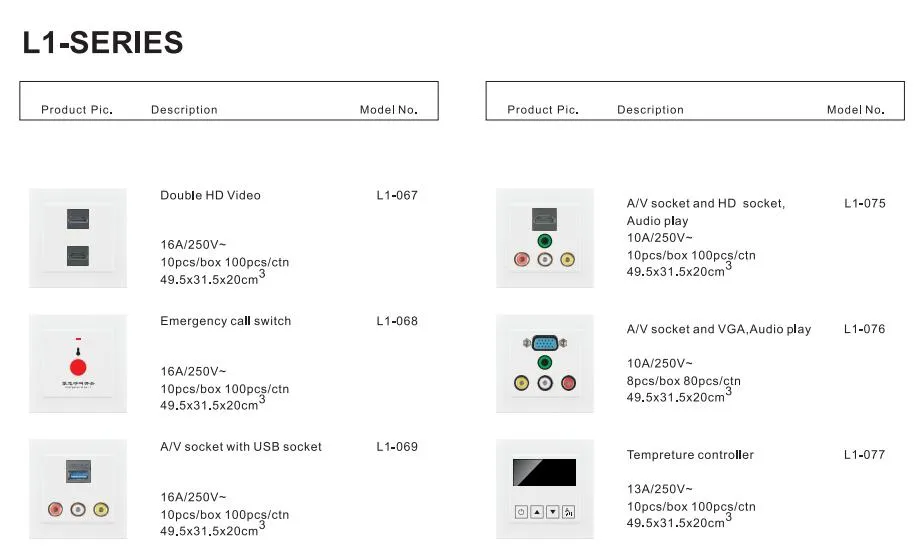The width and height of the screenshot is (919, 558).
Task: Click the right Model No. column header
Action: pos(856,110)
